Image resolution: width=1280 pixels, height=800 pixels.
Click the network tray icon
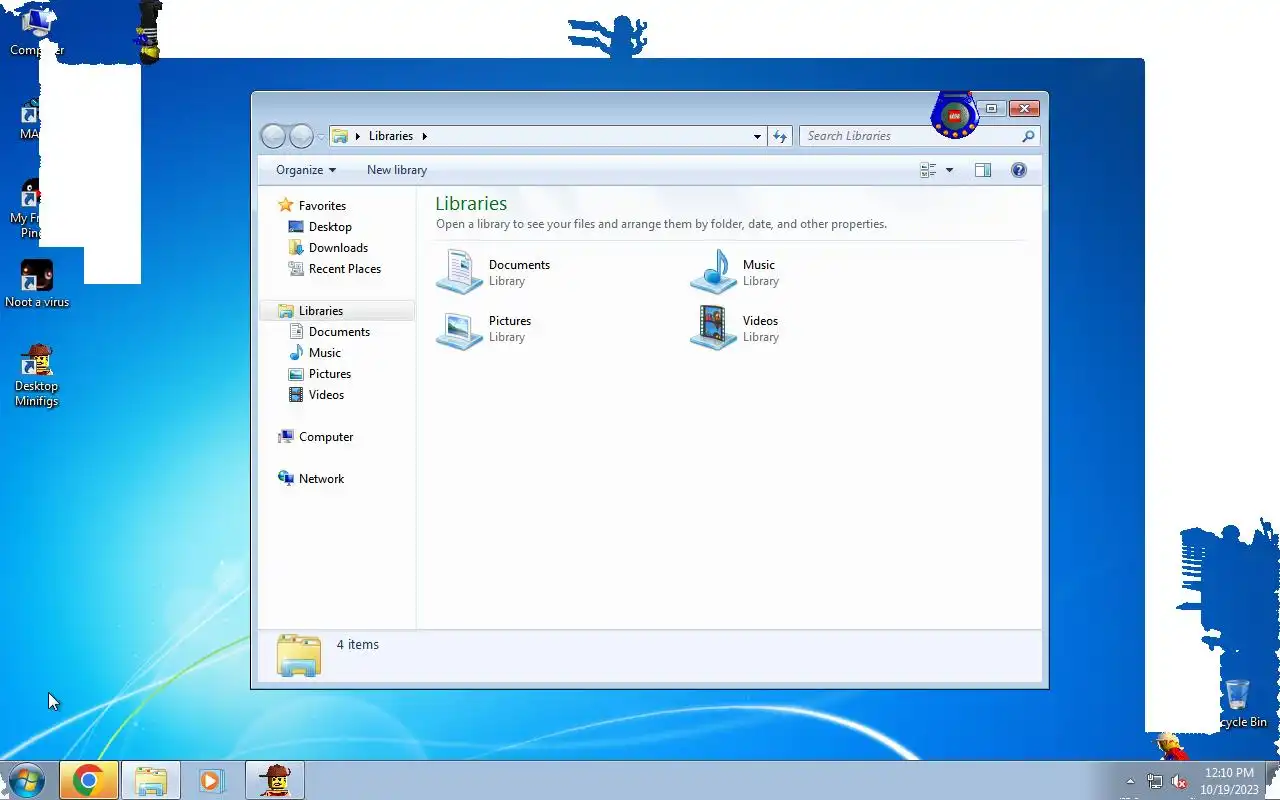click(1155, 782)
